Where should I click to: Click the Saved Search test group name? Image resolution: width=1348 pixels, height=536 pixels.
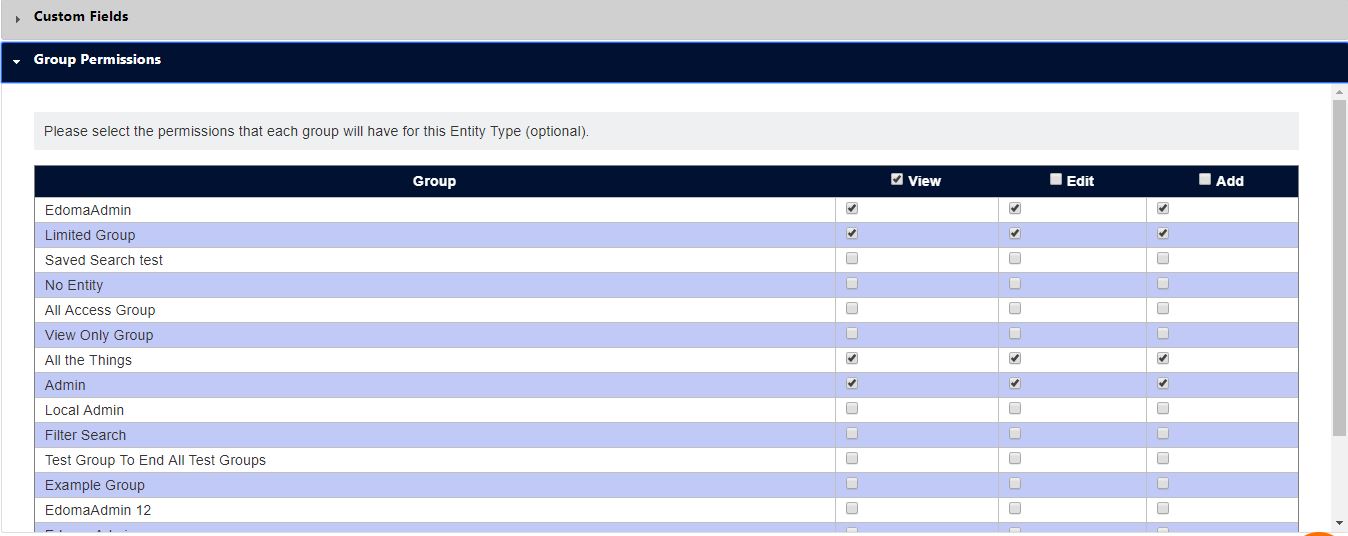click(x=104, y=260)
